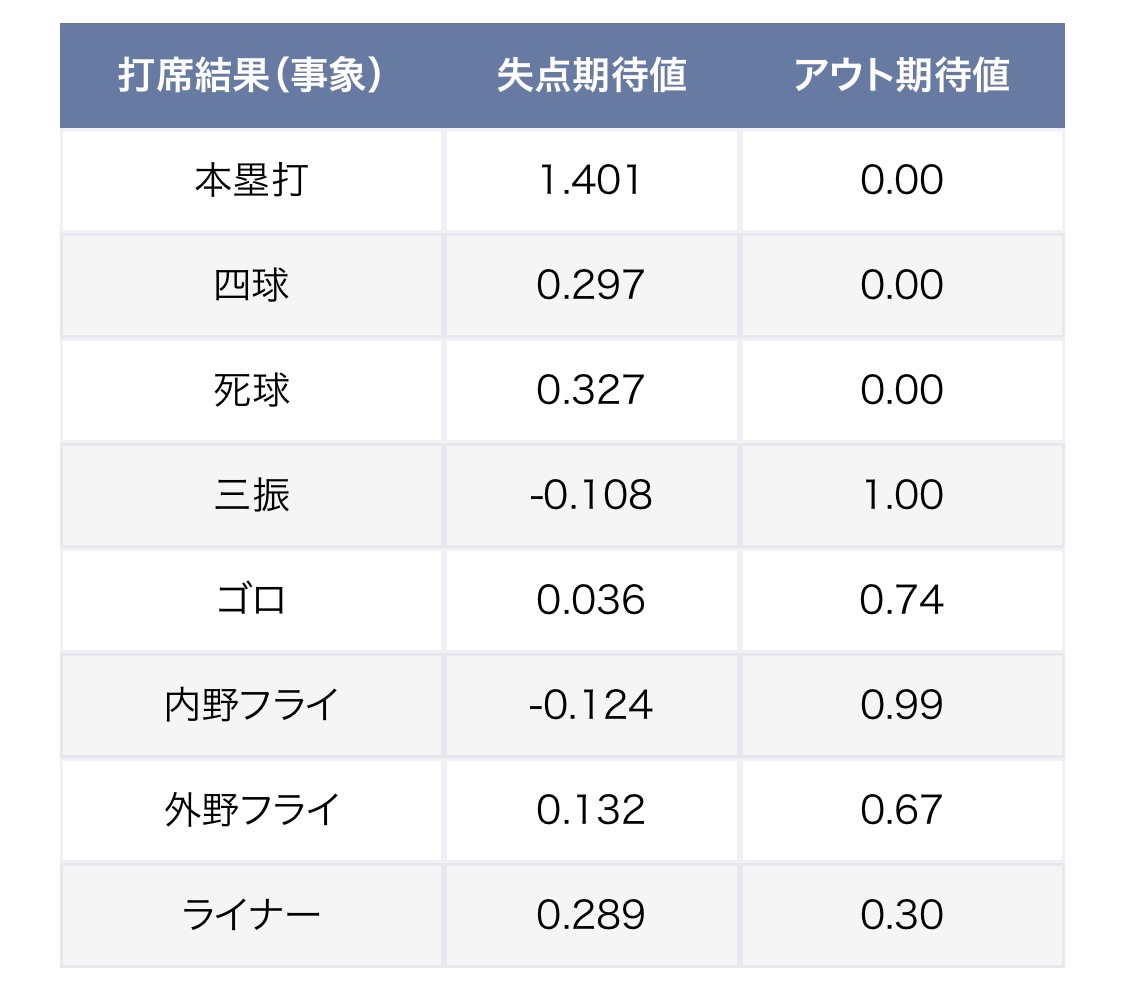The height and width of the screenshot is (993, 1125).
Task: Select the ライナー row label
Action: [x=251, y=916]
